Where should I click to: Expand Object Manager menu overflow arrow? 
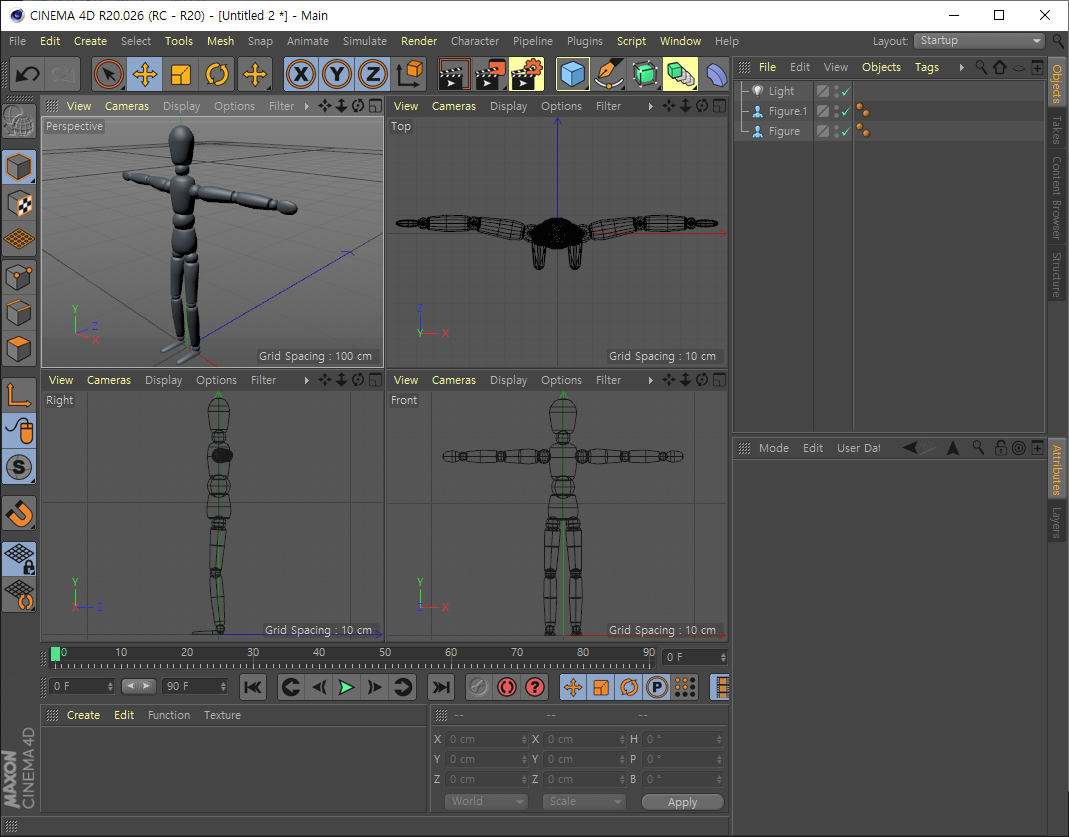point(961,67)
